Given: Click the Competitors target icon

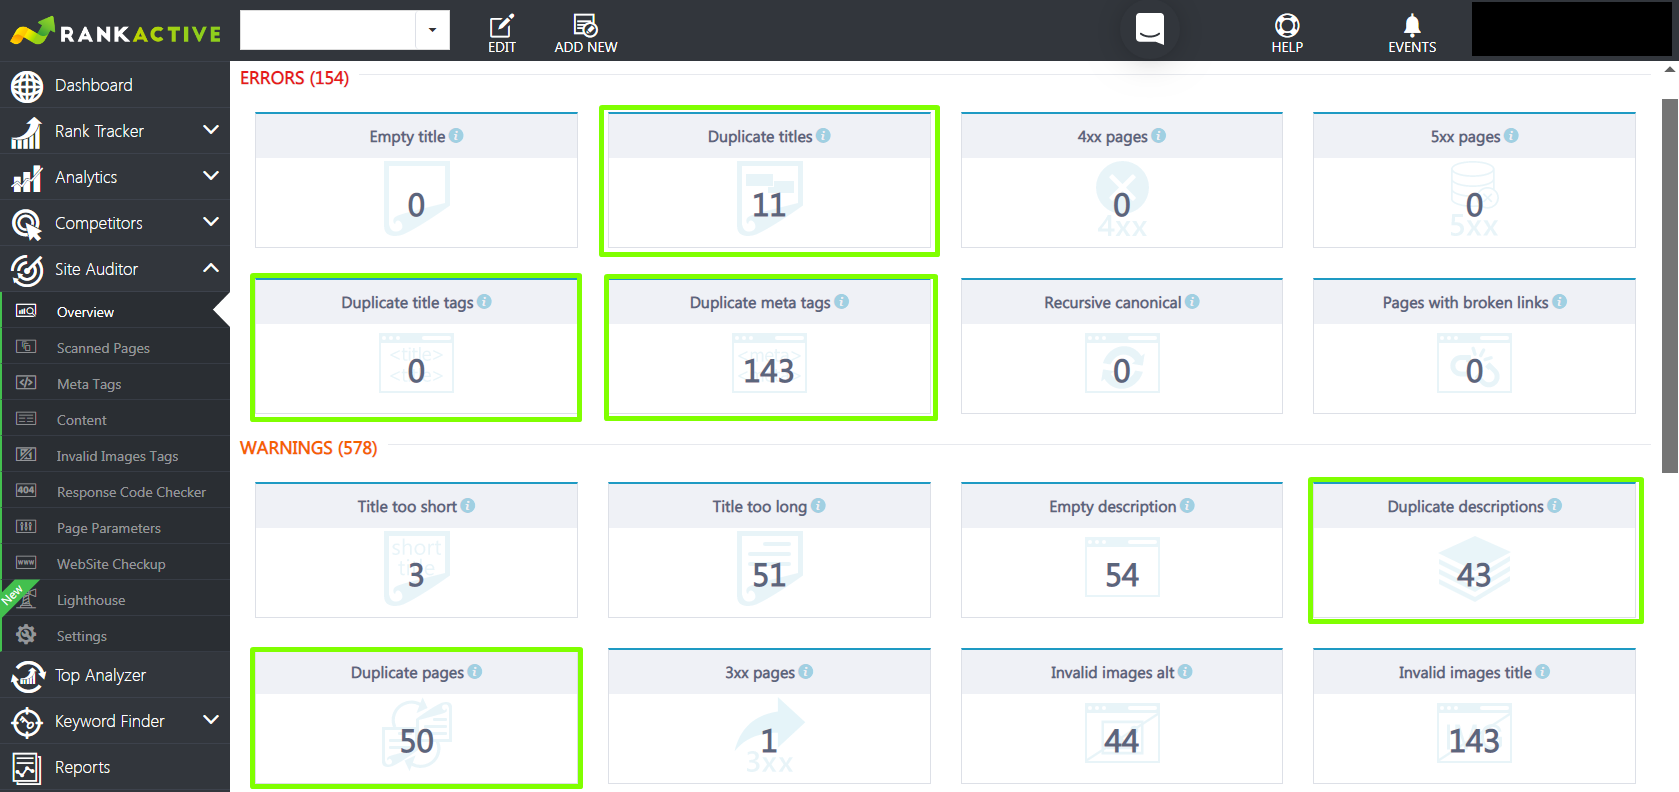Looking at the screenshot, I should (x=27, y=224).
